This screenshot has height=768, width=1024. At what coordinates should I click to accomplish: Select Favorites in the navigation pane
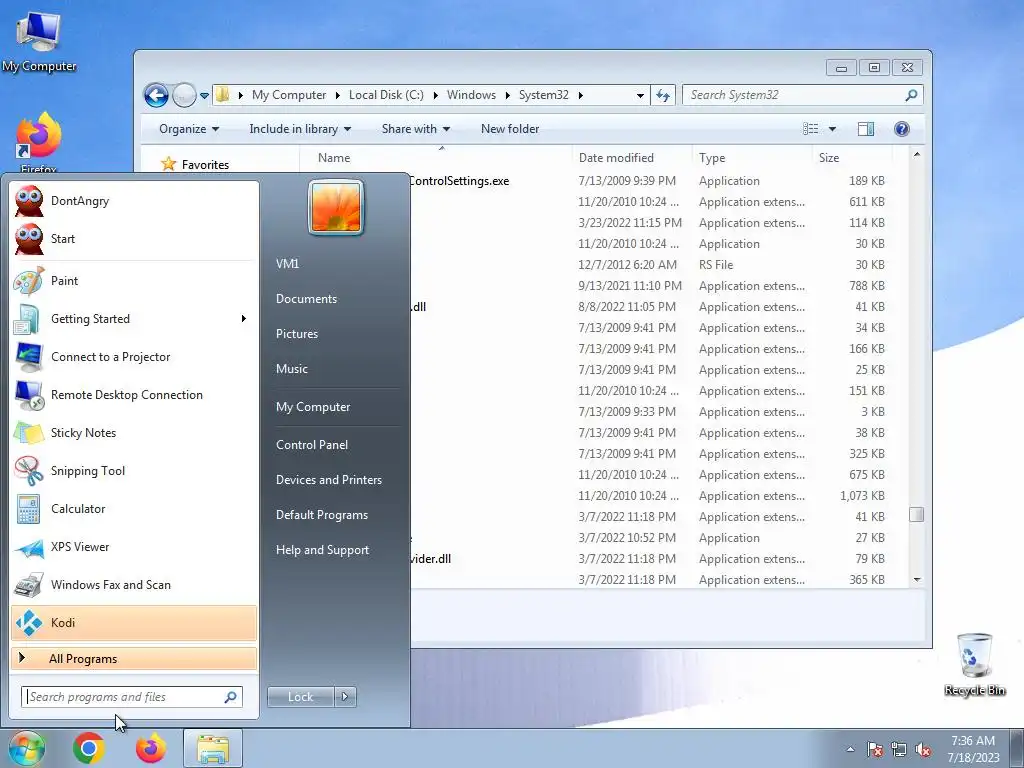click(x=205, y=165)
